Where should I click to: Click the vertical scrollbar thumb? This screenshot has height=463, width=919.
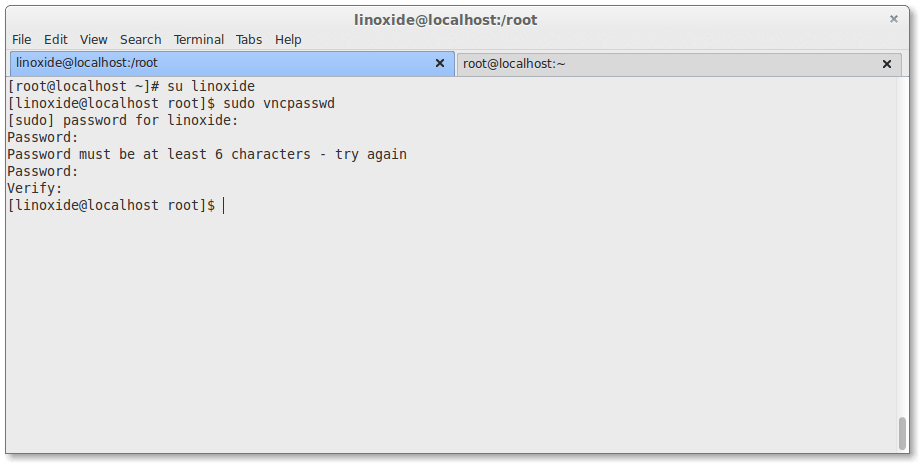[x=903, y=433]
